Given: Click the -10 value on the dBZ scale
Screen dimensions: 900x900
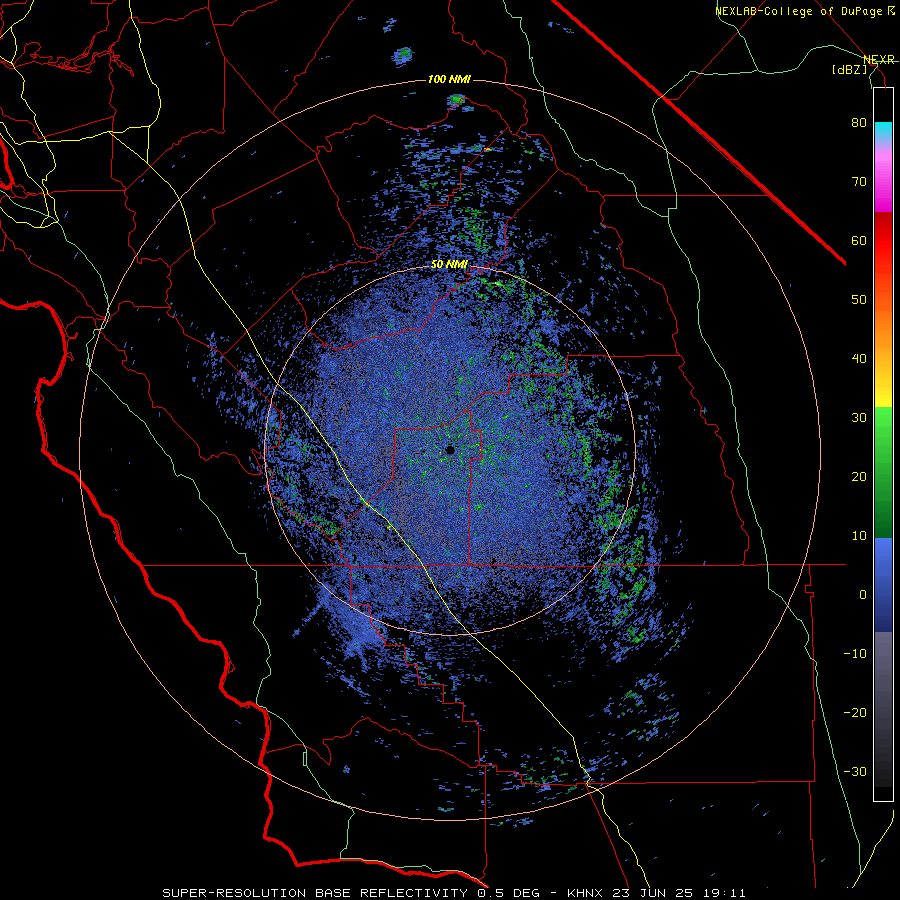Looking at the screenshot, I should (855, 654).
